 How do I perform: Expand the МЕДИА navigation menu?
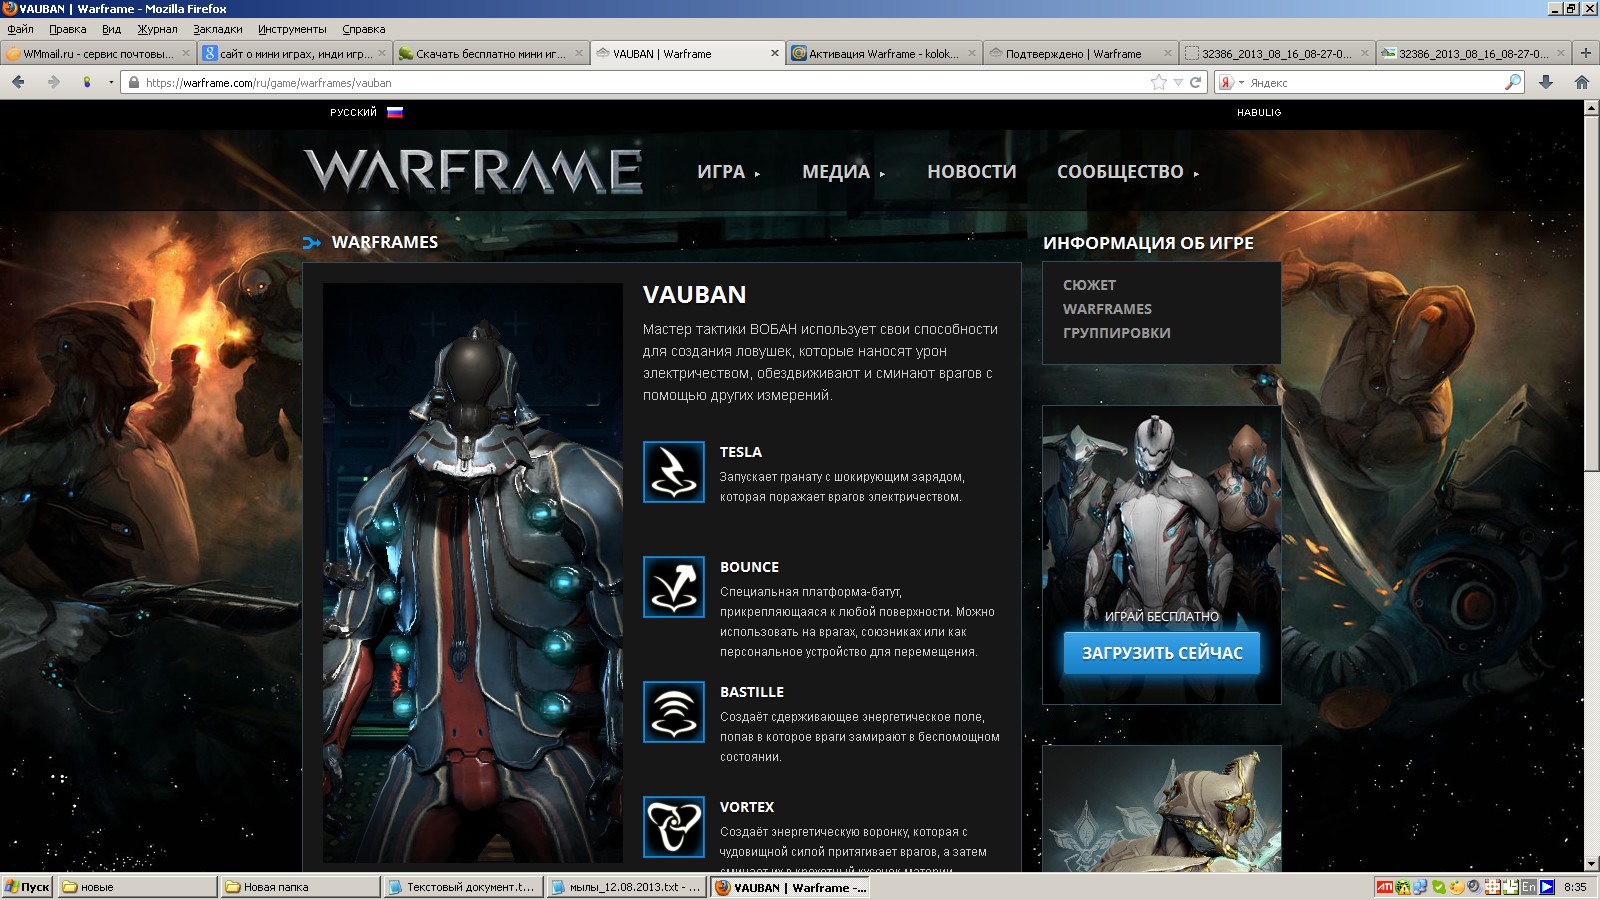pyautogui.click(x=843, y=172)
